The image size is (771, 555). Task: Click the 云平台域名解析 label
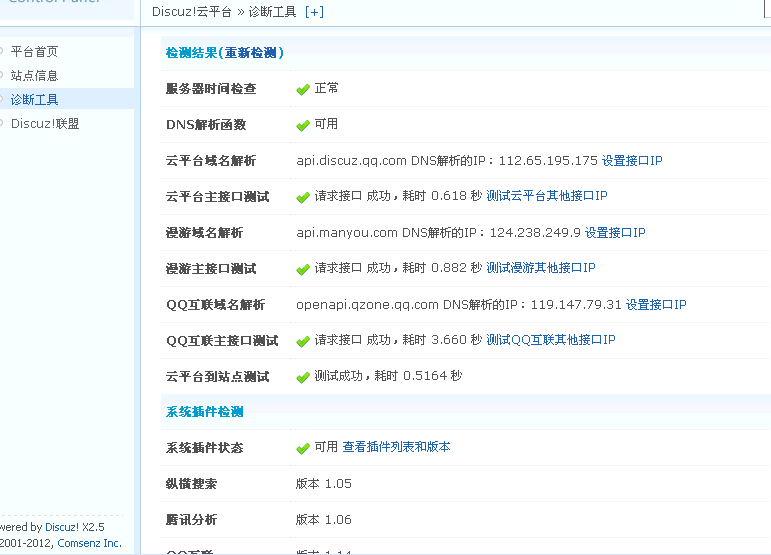(x=211, y=161)
